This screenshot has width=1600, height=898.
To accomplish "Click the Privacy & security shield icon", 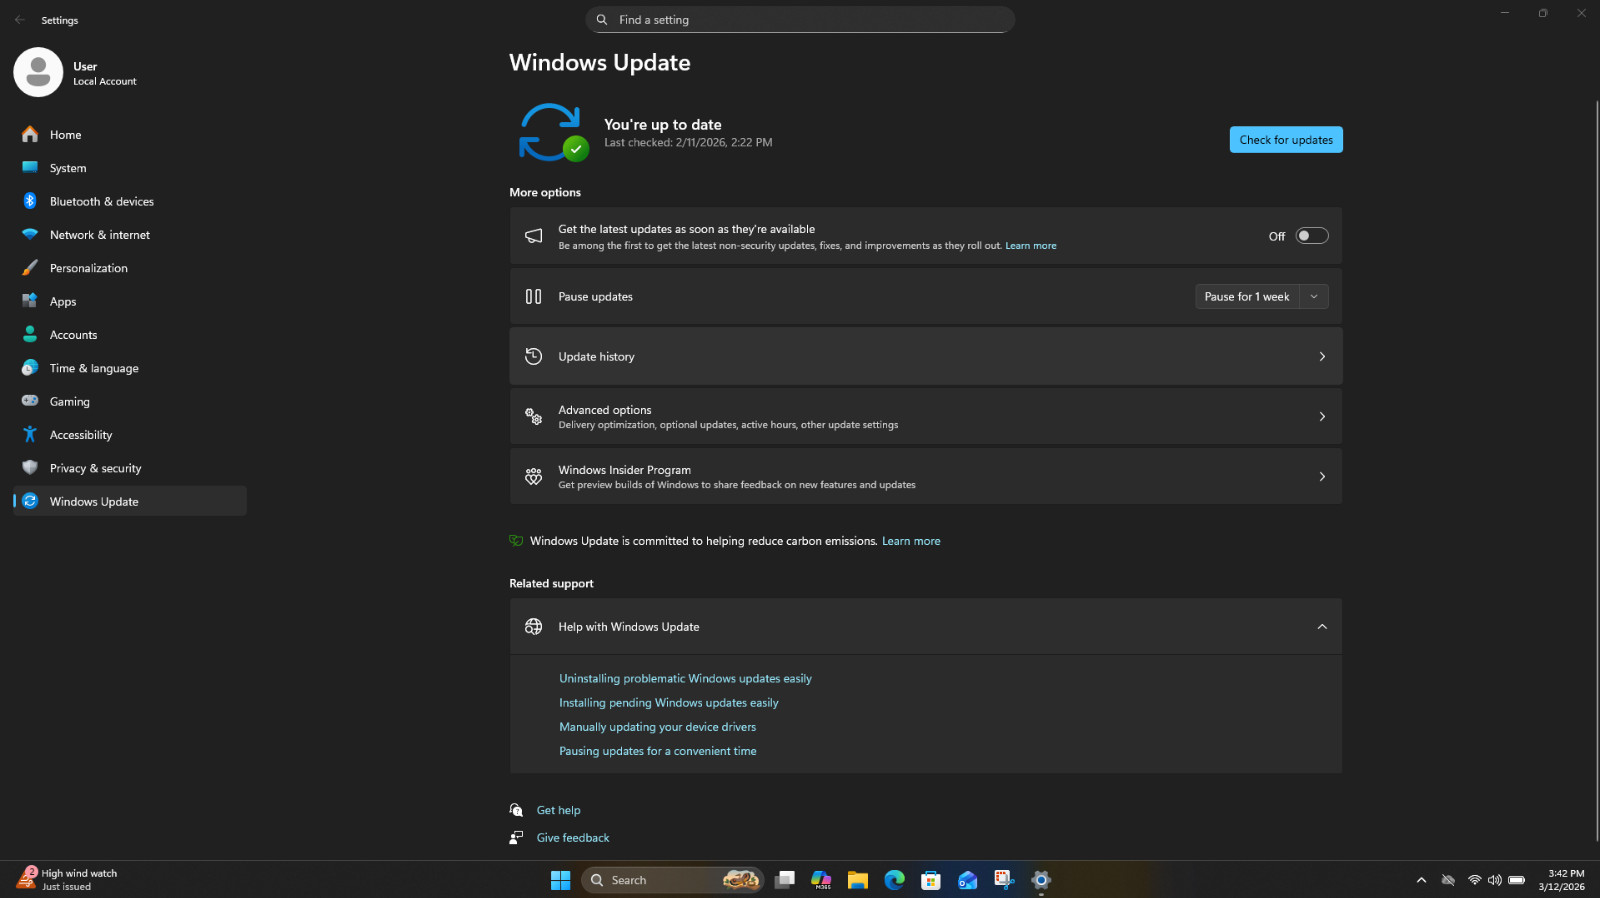I will pyautogui.click(x=30, y=468).
